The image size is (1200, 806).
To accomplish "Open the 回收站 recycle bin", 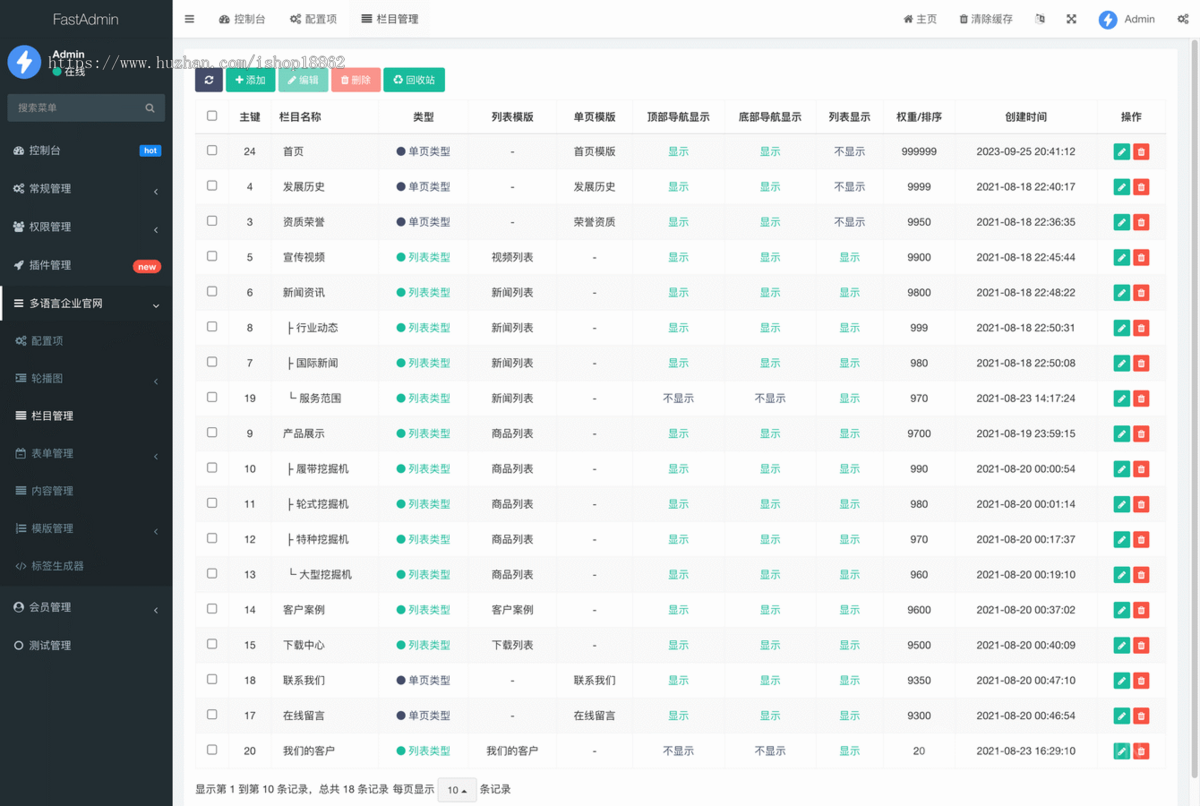I will (413, 79).
